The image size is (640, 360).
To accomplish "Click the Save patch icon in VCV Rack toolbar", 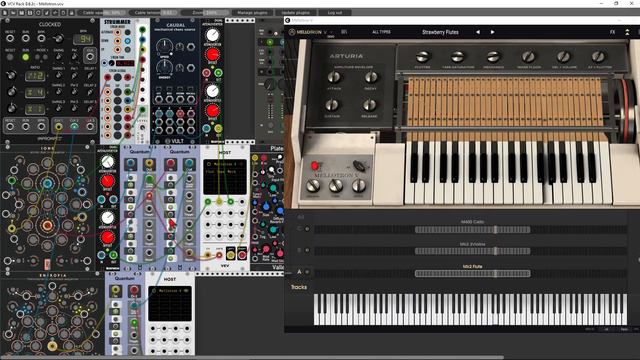I will tap(22, 13).
